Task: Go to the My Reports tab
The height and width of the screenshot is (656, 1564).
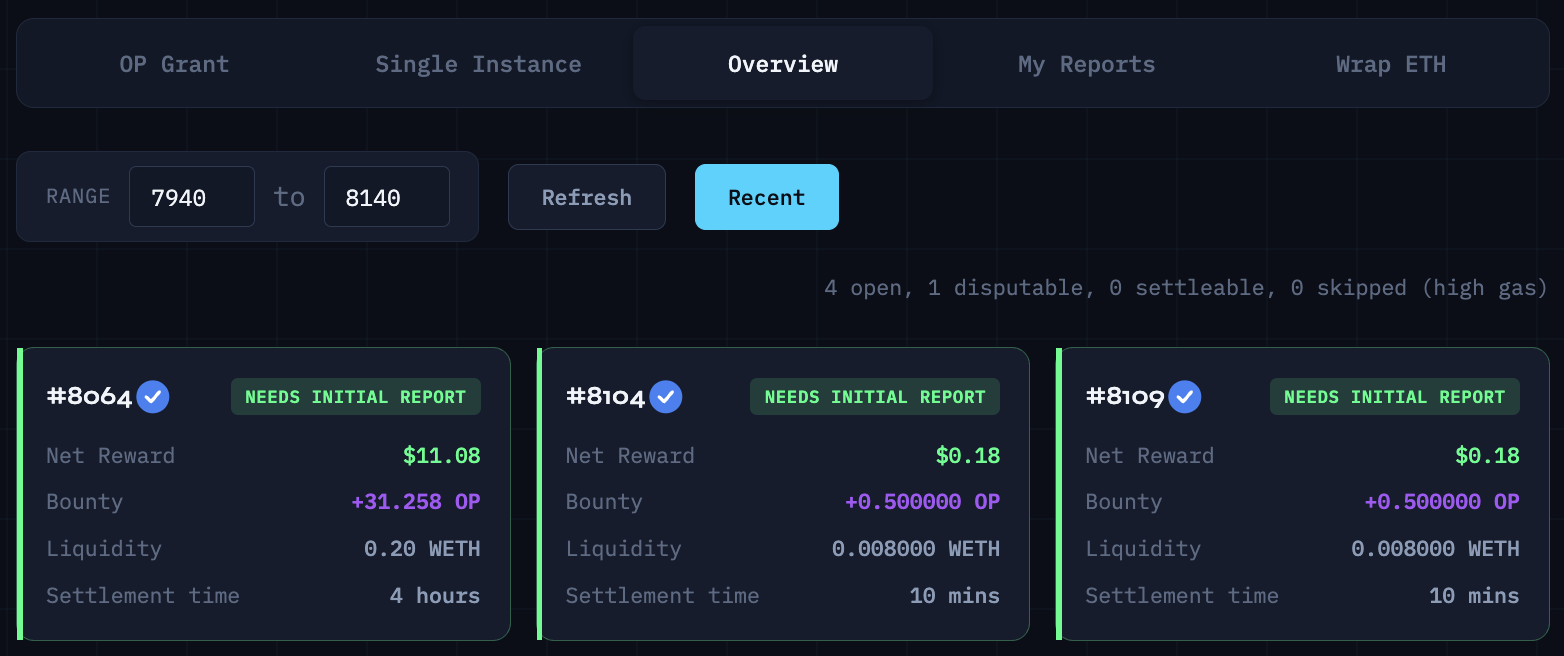Action: coord(1086,64)
